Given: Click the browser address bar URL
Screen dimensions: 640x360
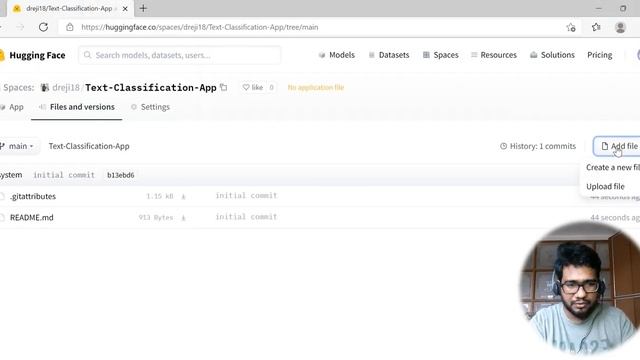Looking at the screenshot, I should click(200, 27).
